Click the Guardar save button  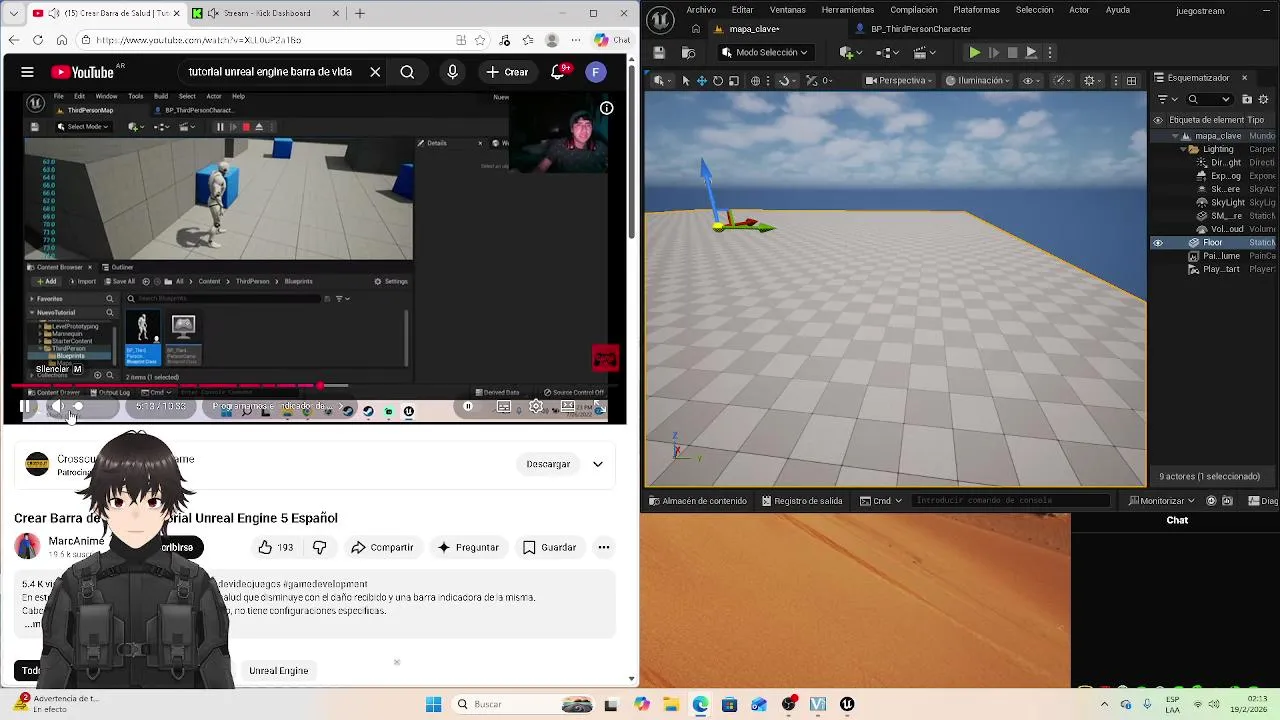[x=549, y=547]
